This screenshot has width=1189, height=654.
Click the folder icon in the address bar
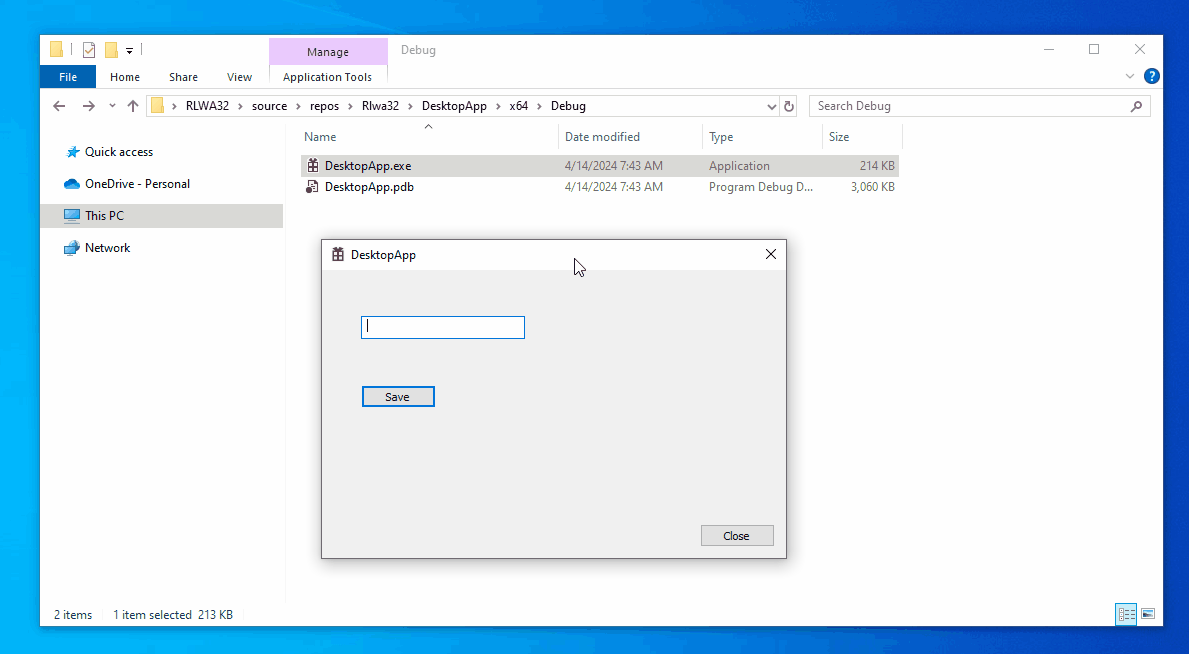(x=158, y=105)
